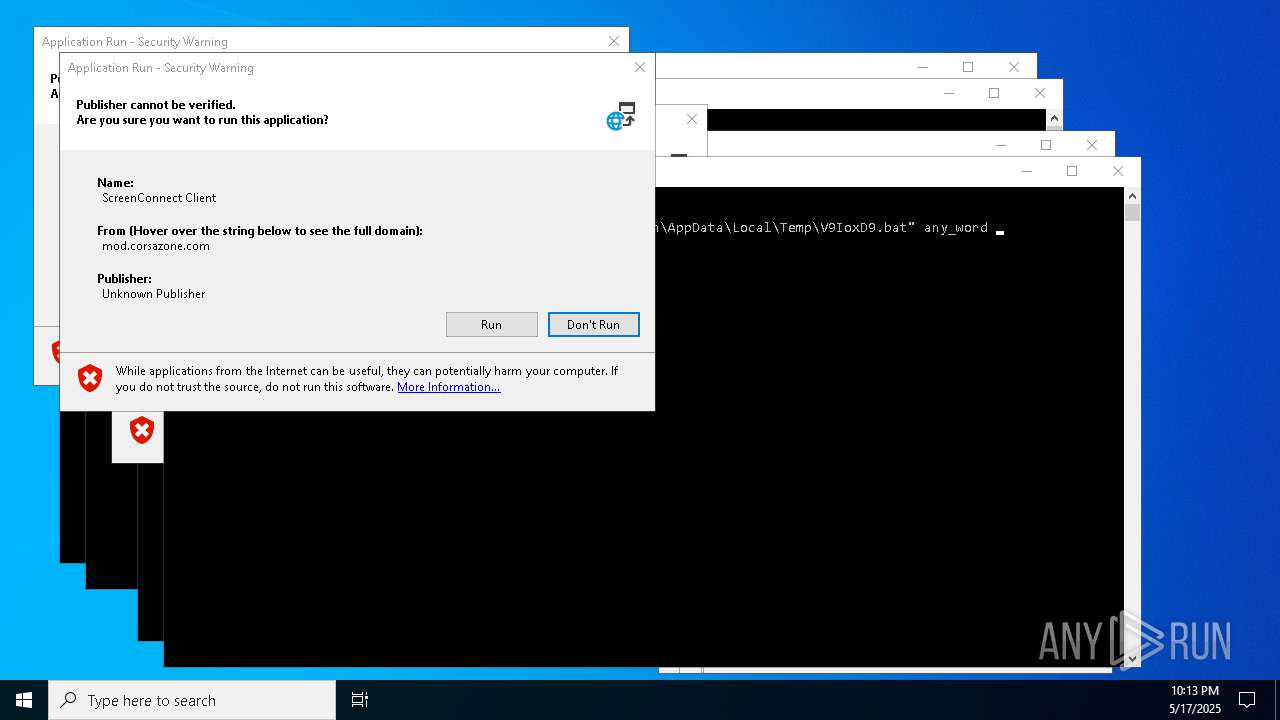Image resolution: width=1280 pixels, height=720 pixels.
Task: Minimize the rearmost command prompt window
Action: [922, 67]
